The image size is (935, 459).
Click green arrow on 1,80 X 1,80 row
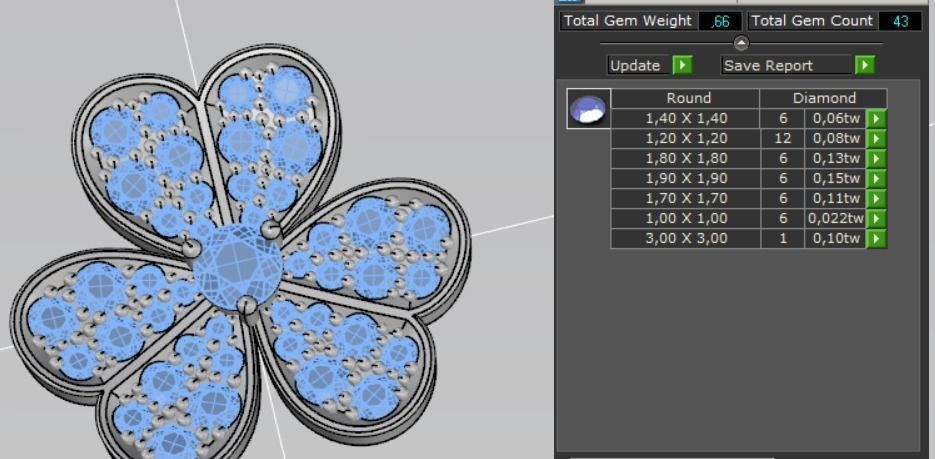click(x=876, y=159)
